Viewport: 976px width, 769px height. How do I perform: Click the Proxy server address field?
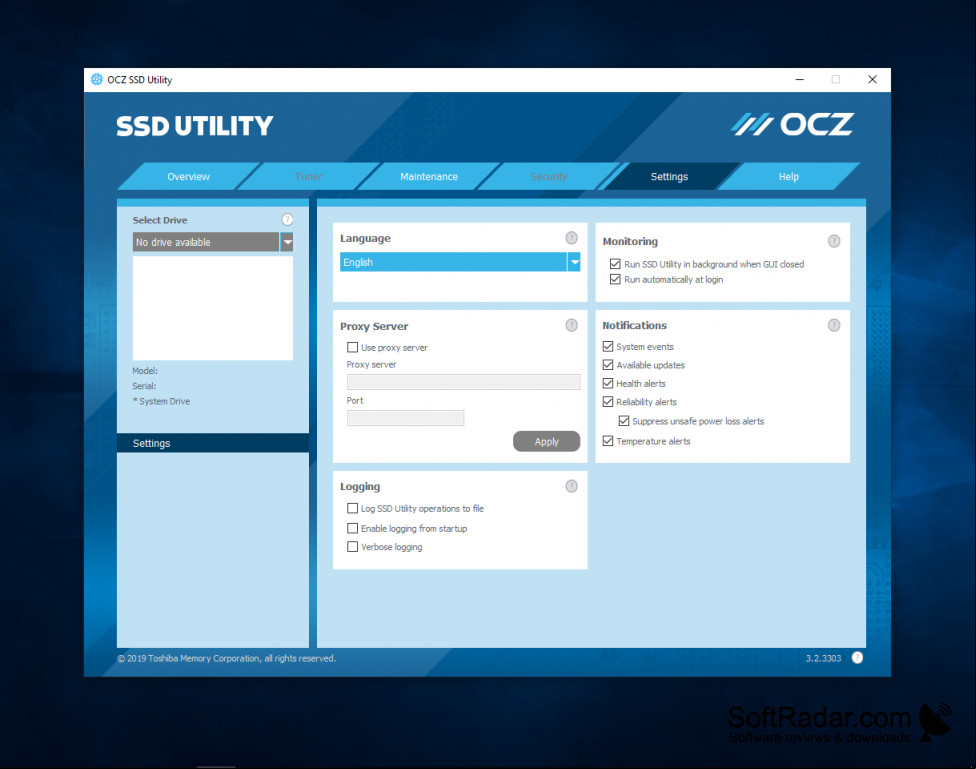(x=463, y=382)
